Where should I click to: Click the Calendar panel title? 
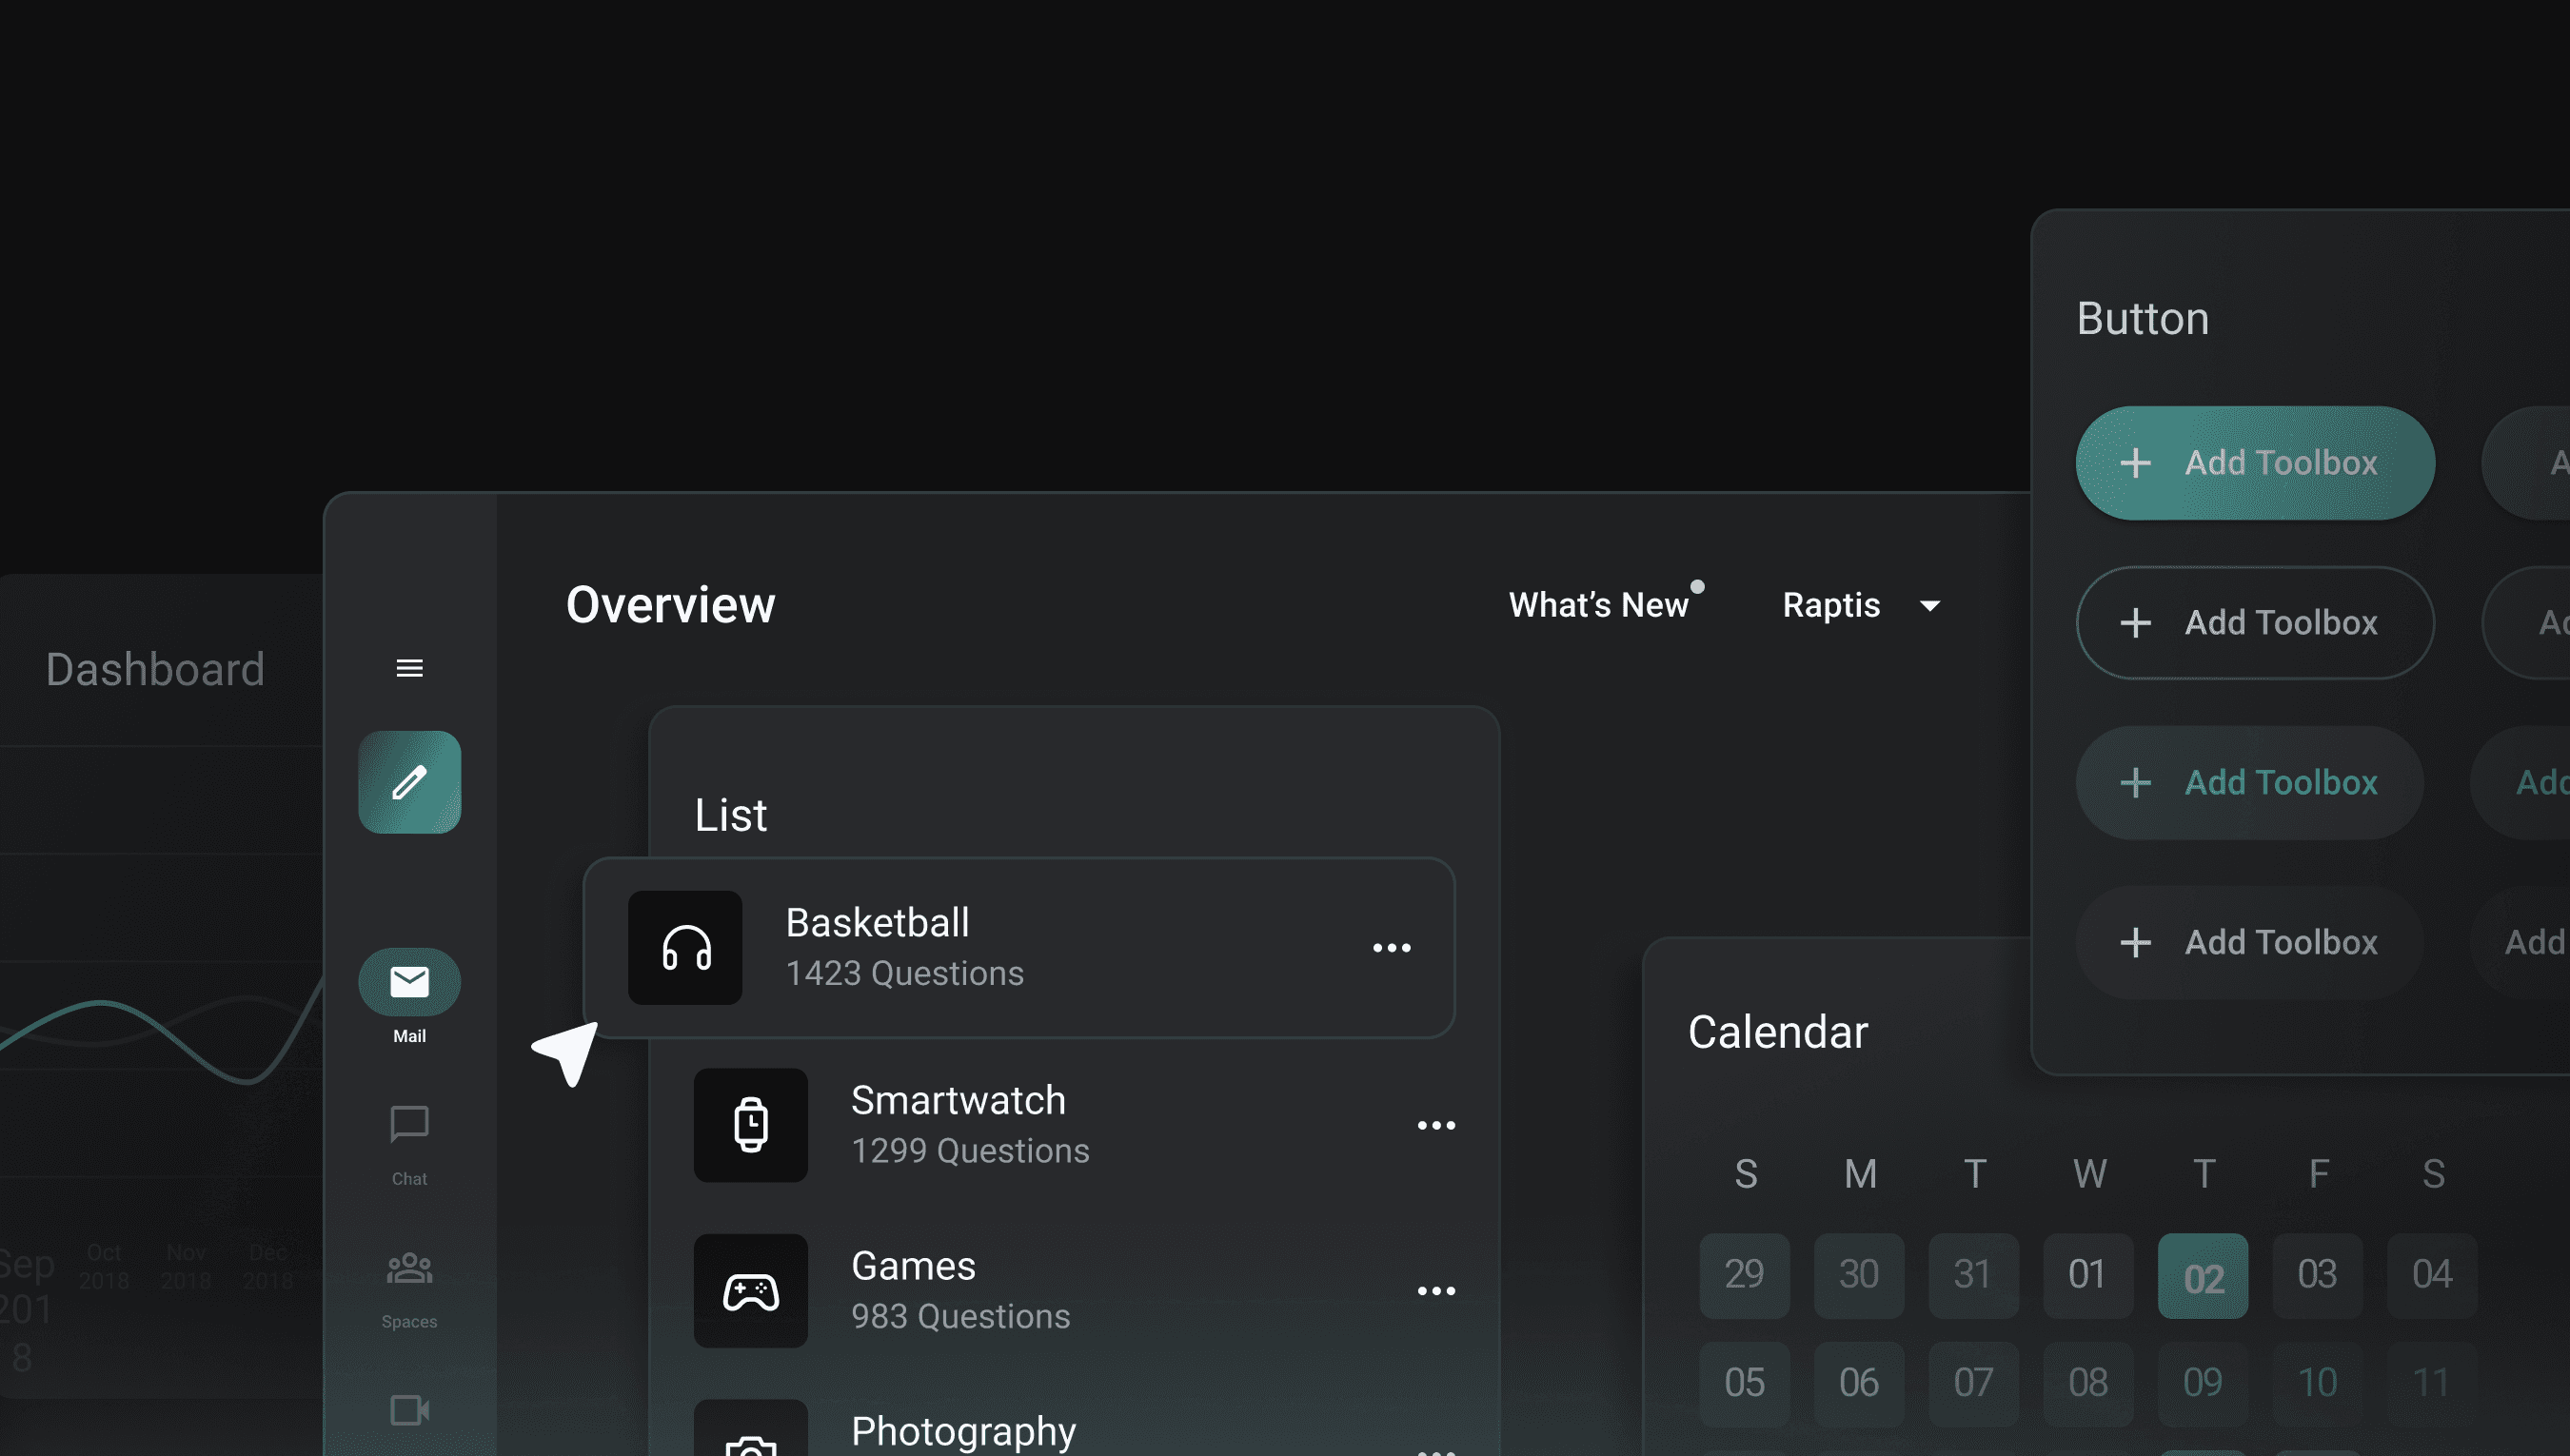click(1778, 1032)
